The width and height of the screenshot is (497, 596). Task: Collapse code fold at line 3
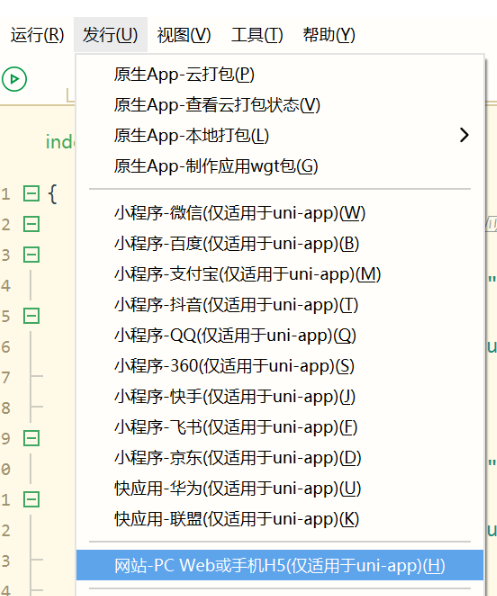(x=31, y=255)
